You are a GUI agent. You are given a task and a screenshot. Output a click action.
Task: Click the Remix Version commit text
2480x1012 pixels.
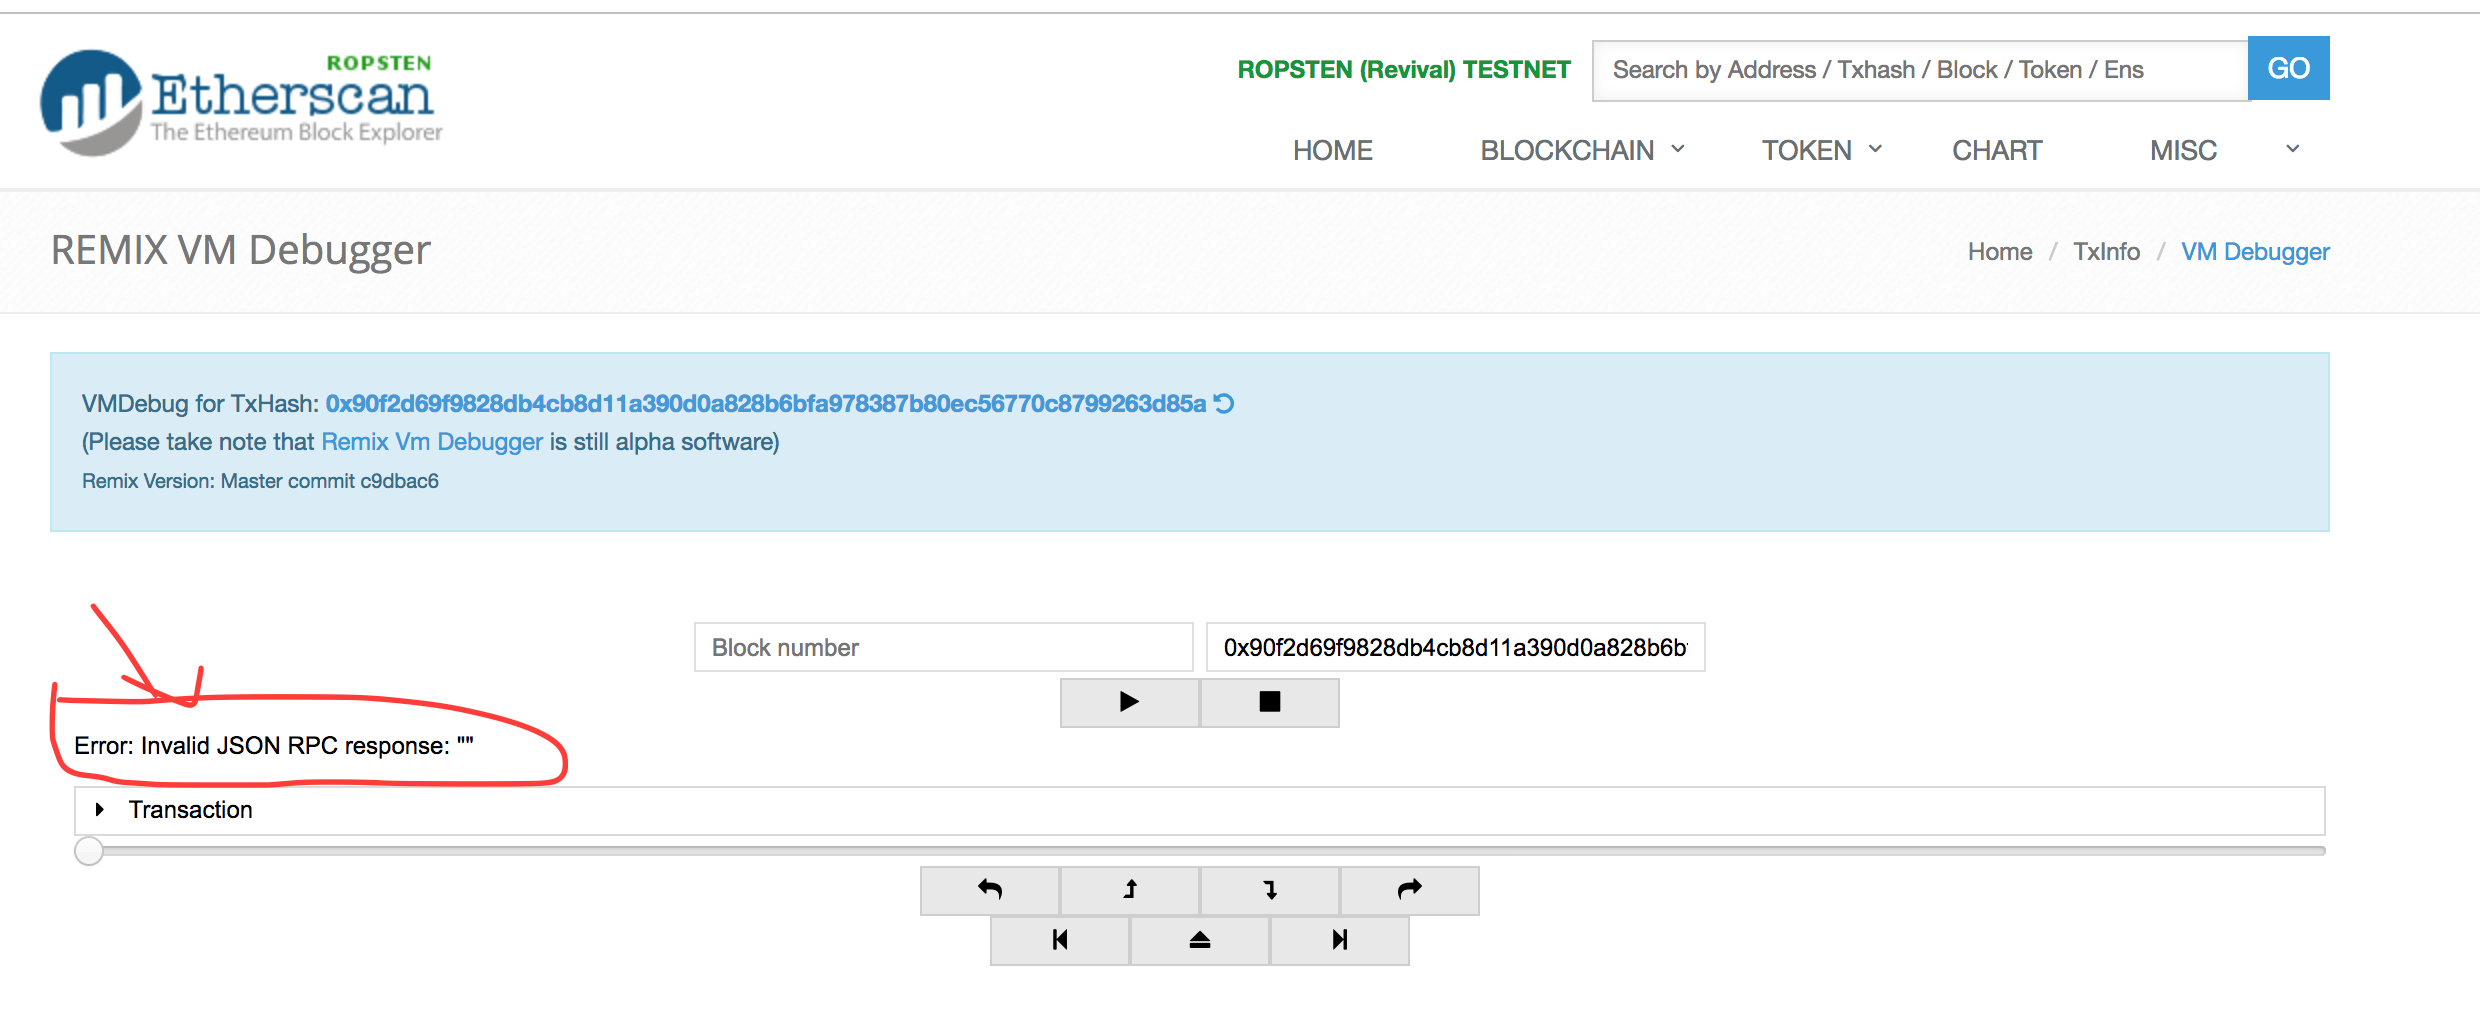[260, 481]
